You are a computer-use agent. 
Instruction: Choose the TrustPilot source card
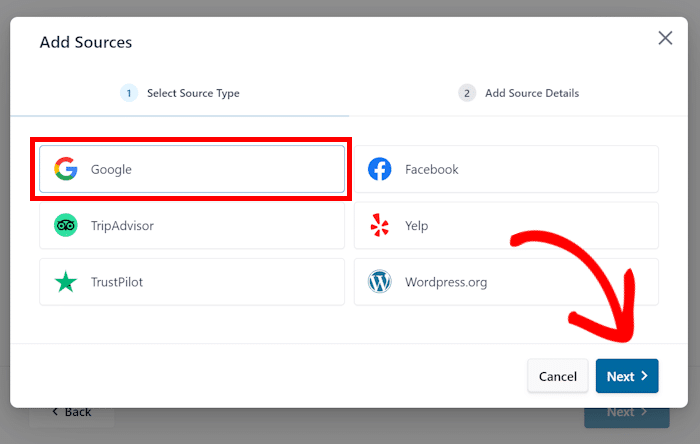point(192,282)
